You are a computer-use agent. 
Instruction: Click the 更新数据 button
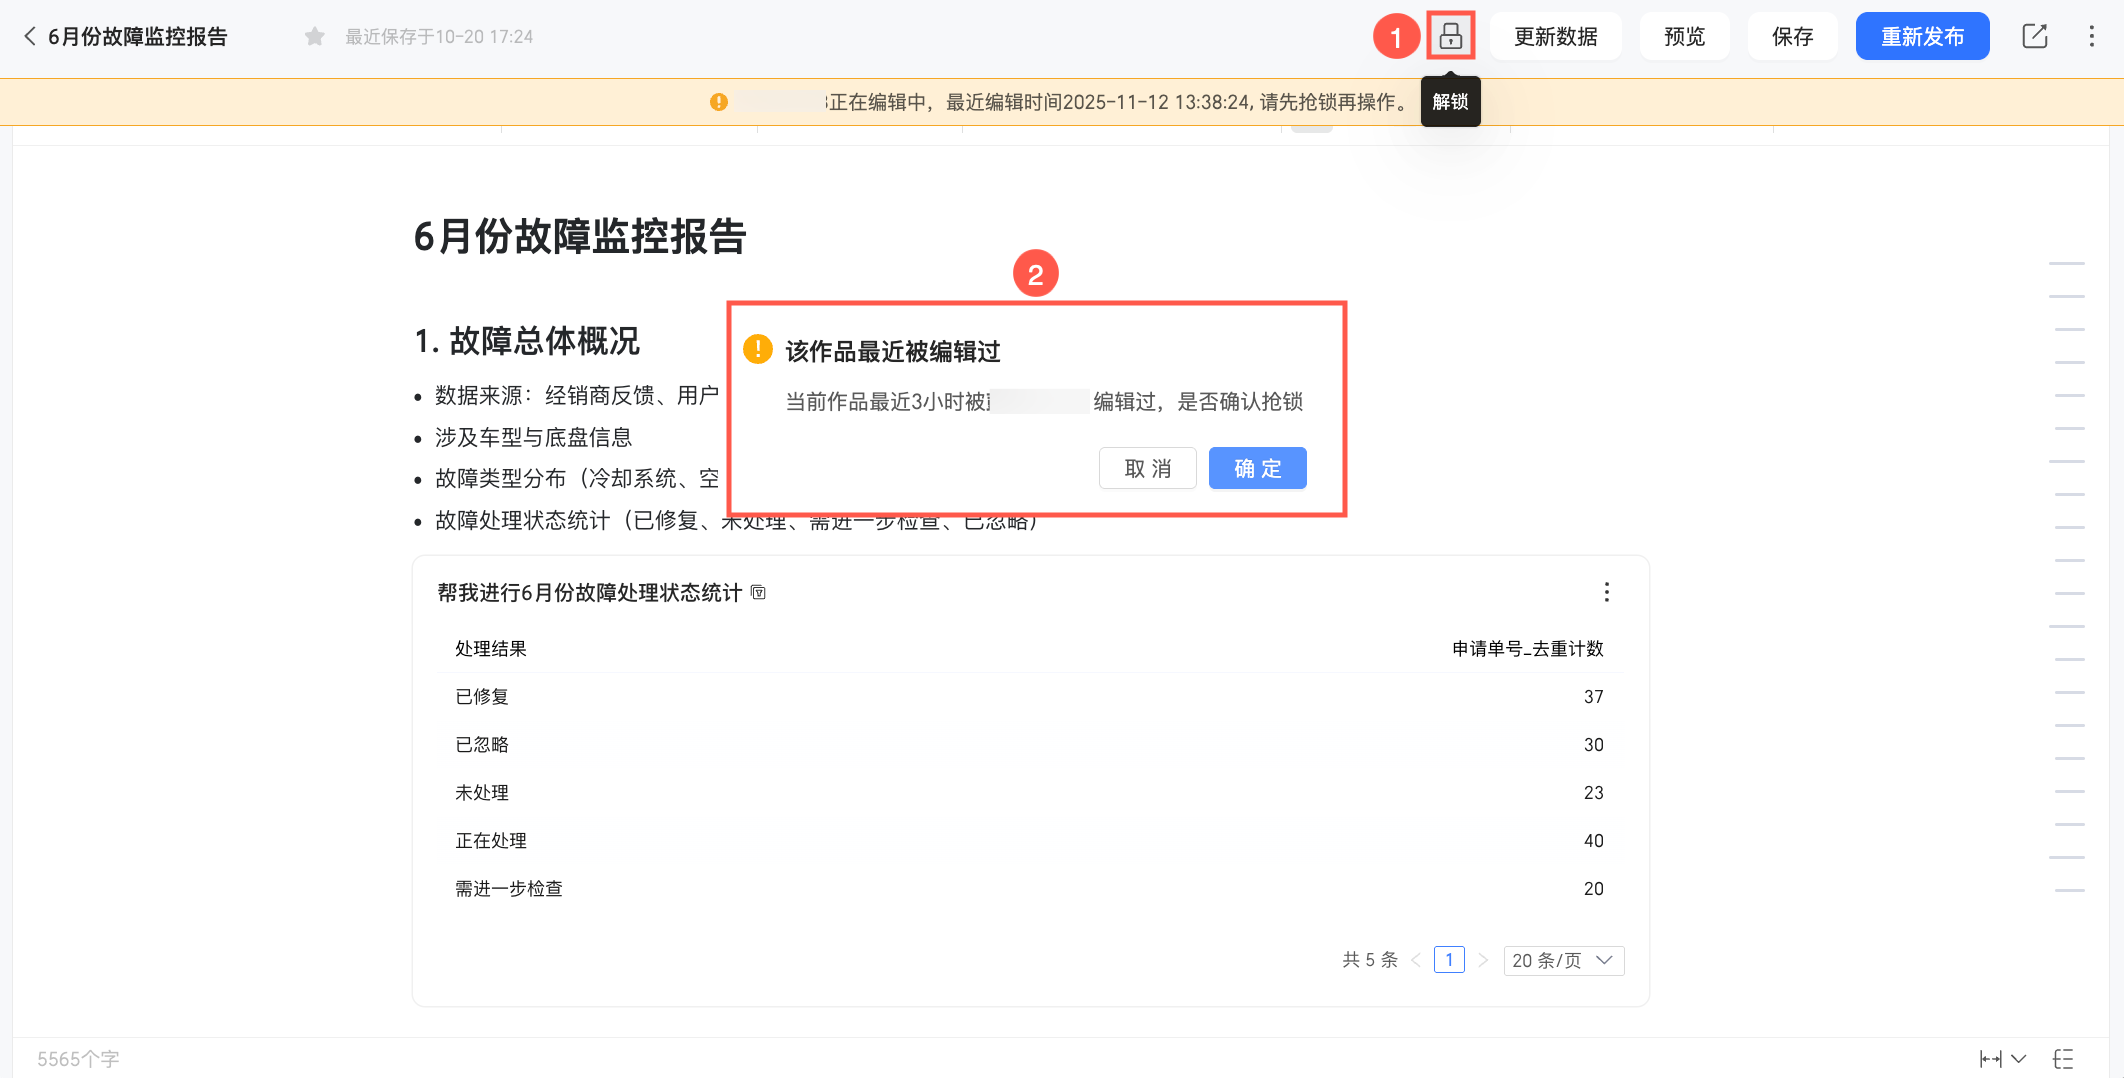tap(1556, 37)
